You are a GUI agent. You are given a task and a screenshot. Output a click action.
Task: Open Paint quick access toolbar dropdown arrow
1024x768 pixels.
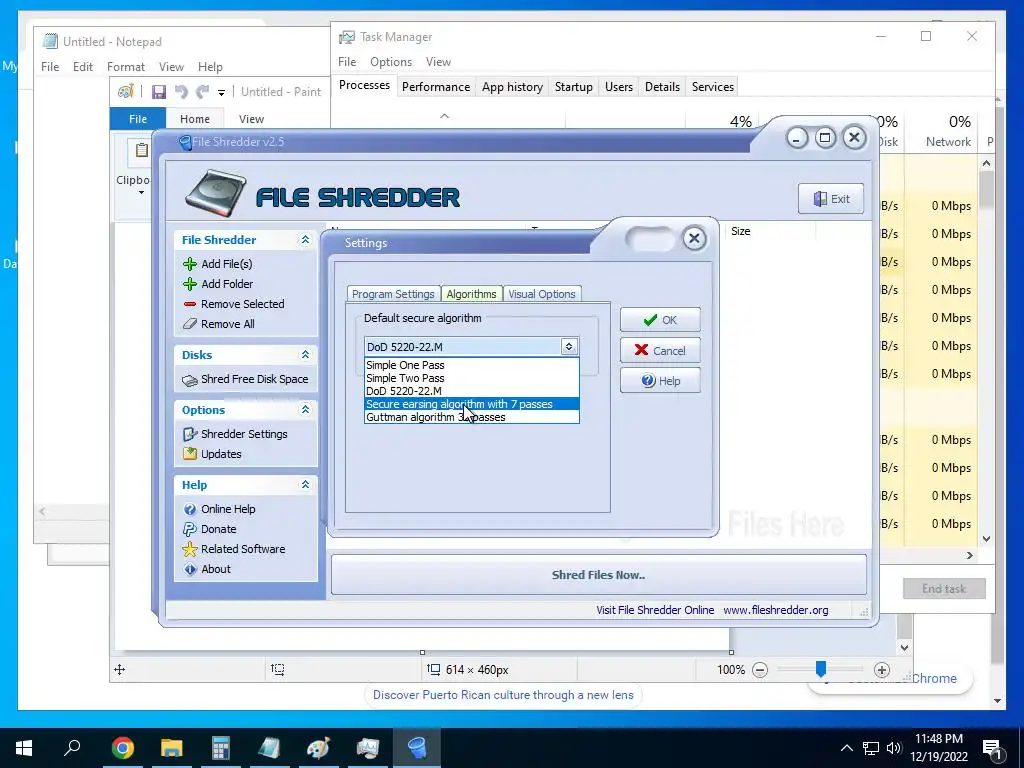click(221, 93)
